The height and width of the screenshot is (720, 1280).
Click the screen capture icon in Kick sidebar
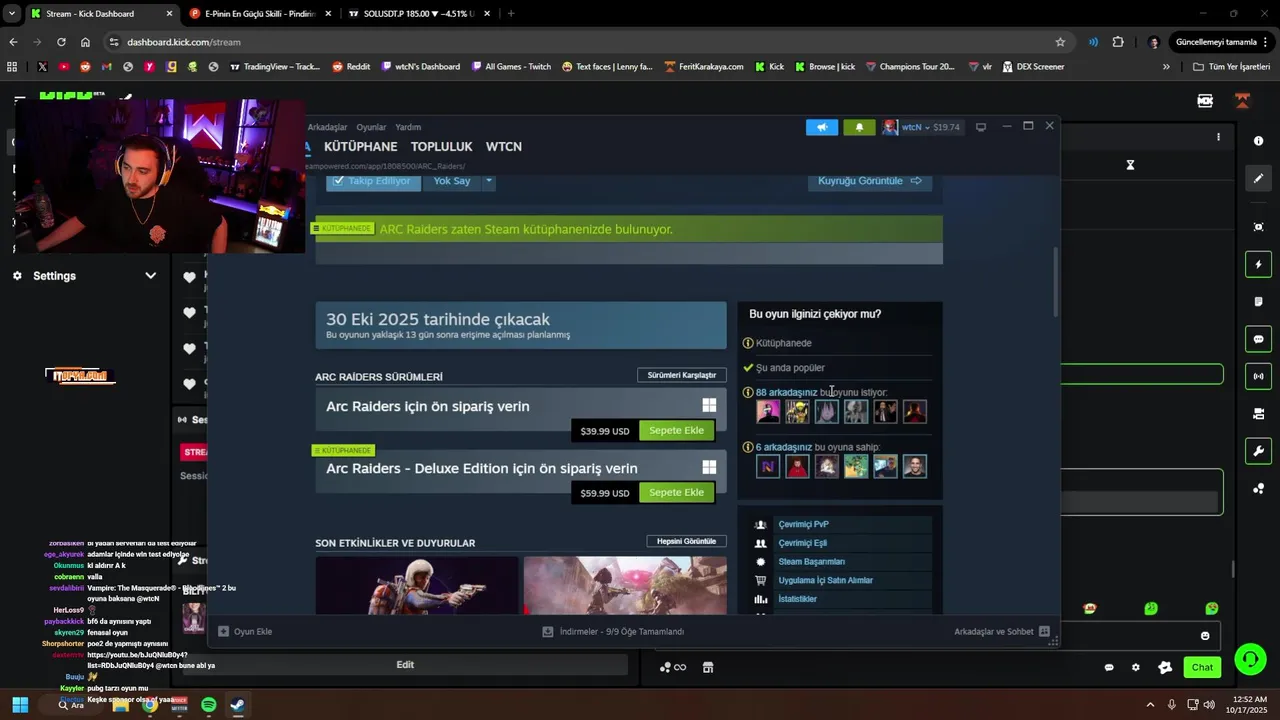pyautogui.click(x=1258, y=227)
